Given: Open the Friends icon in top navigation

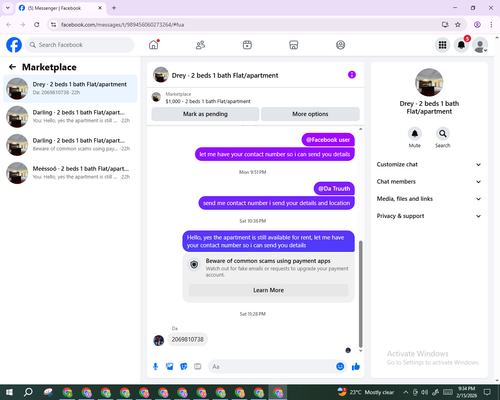Looking at the screenshot, I should [x=200, y=45].
